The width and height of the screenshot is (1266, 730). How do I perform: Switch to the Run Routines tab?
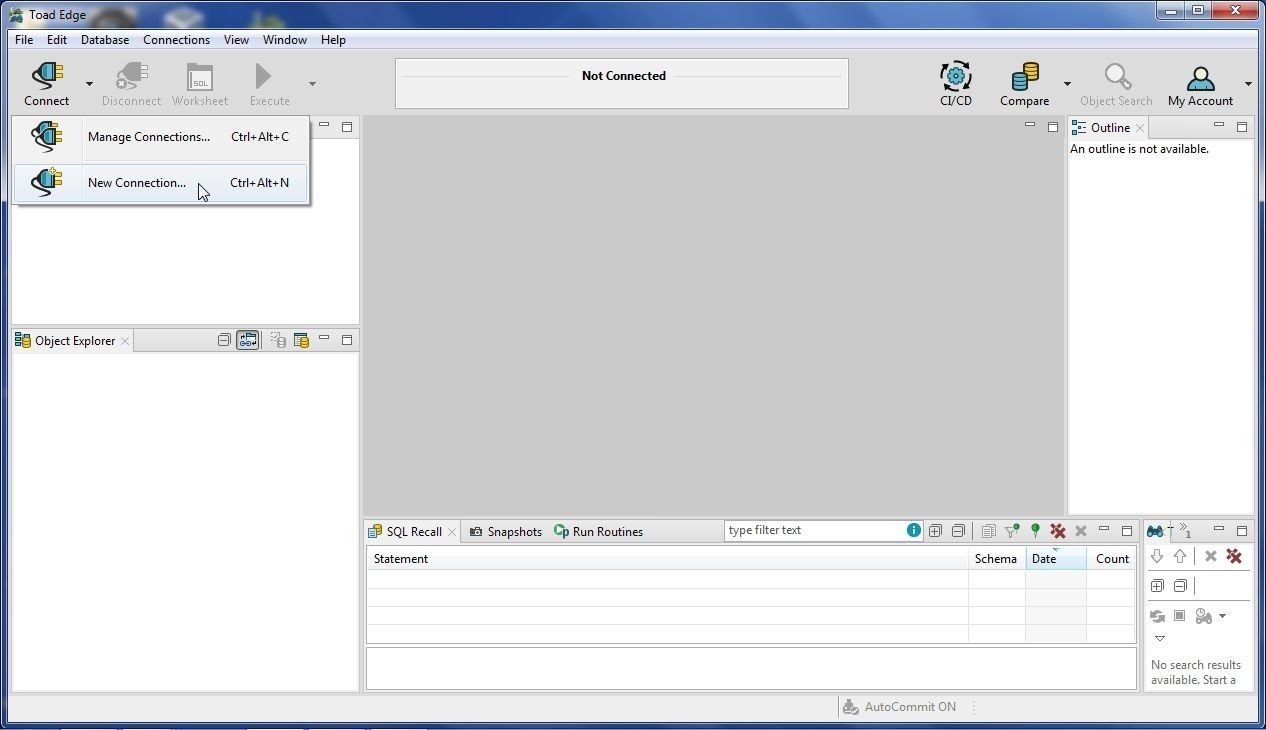coord(599,532)
